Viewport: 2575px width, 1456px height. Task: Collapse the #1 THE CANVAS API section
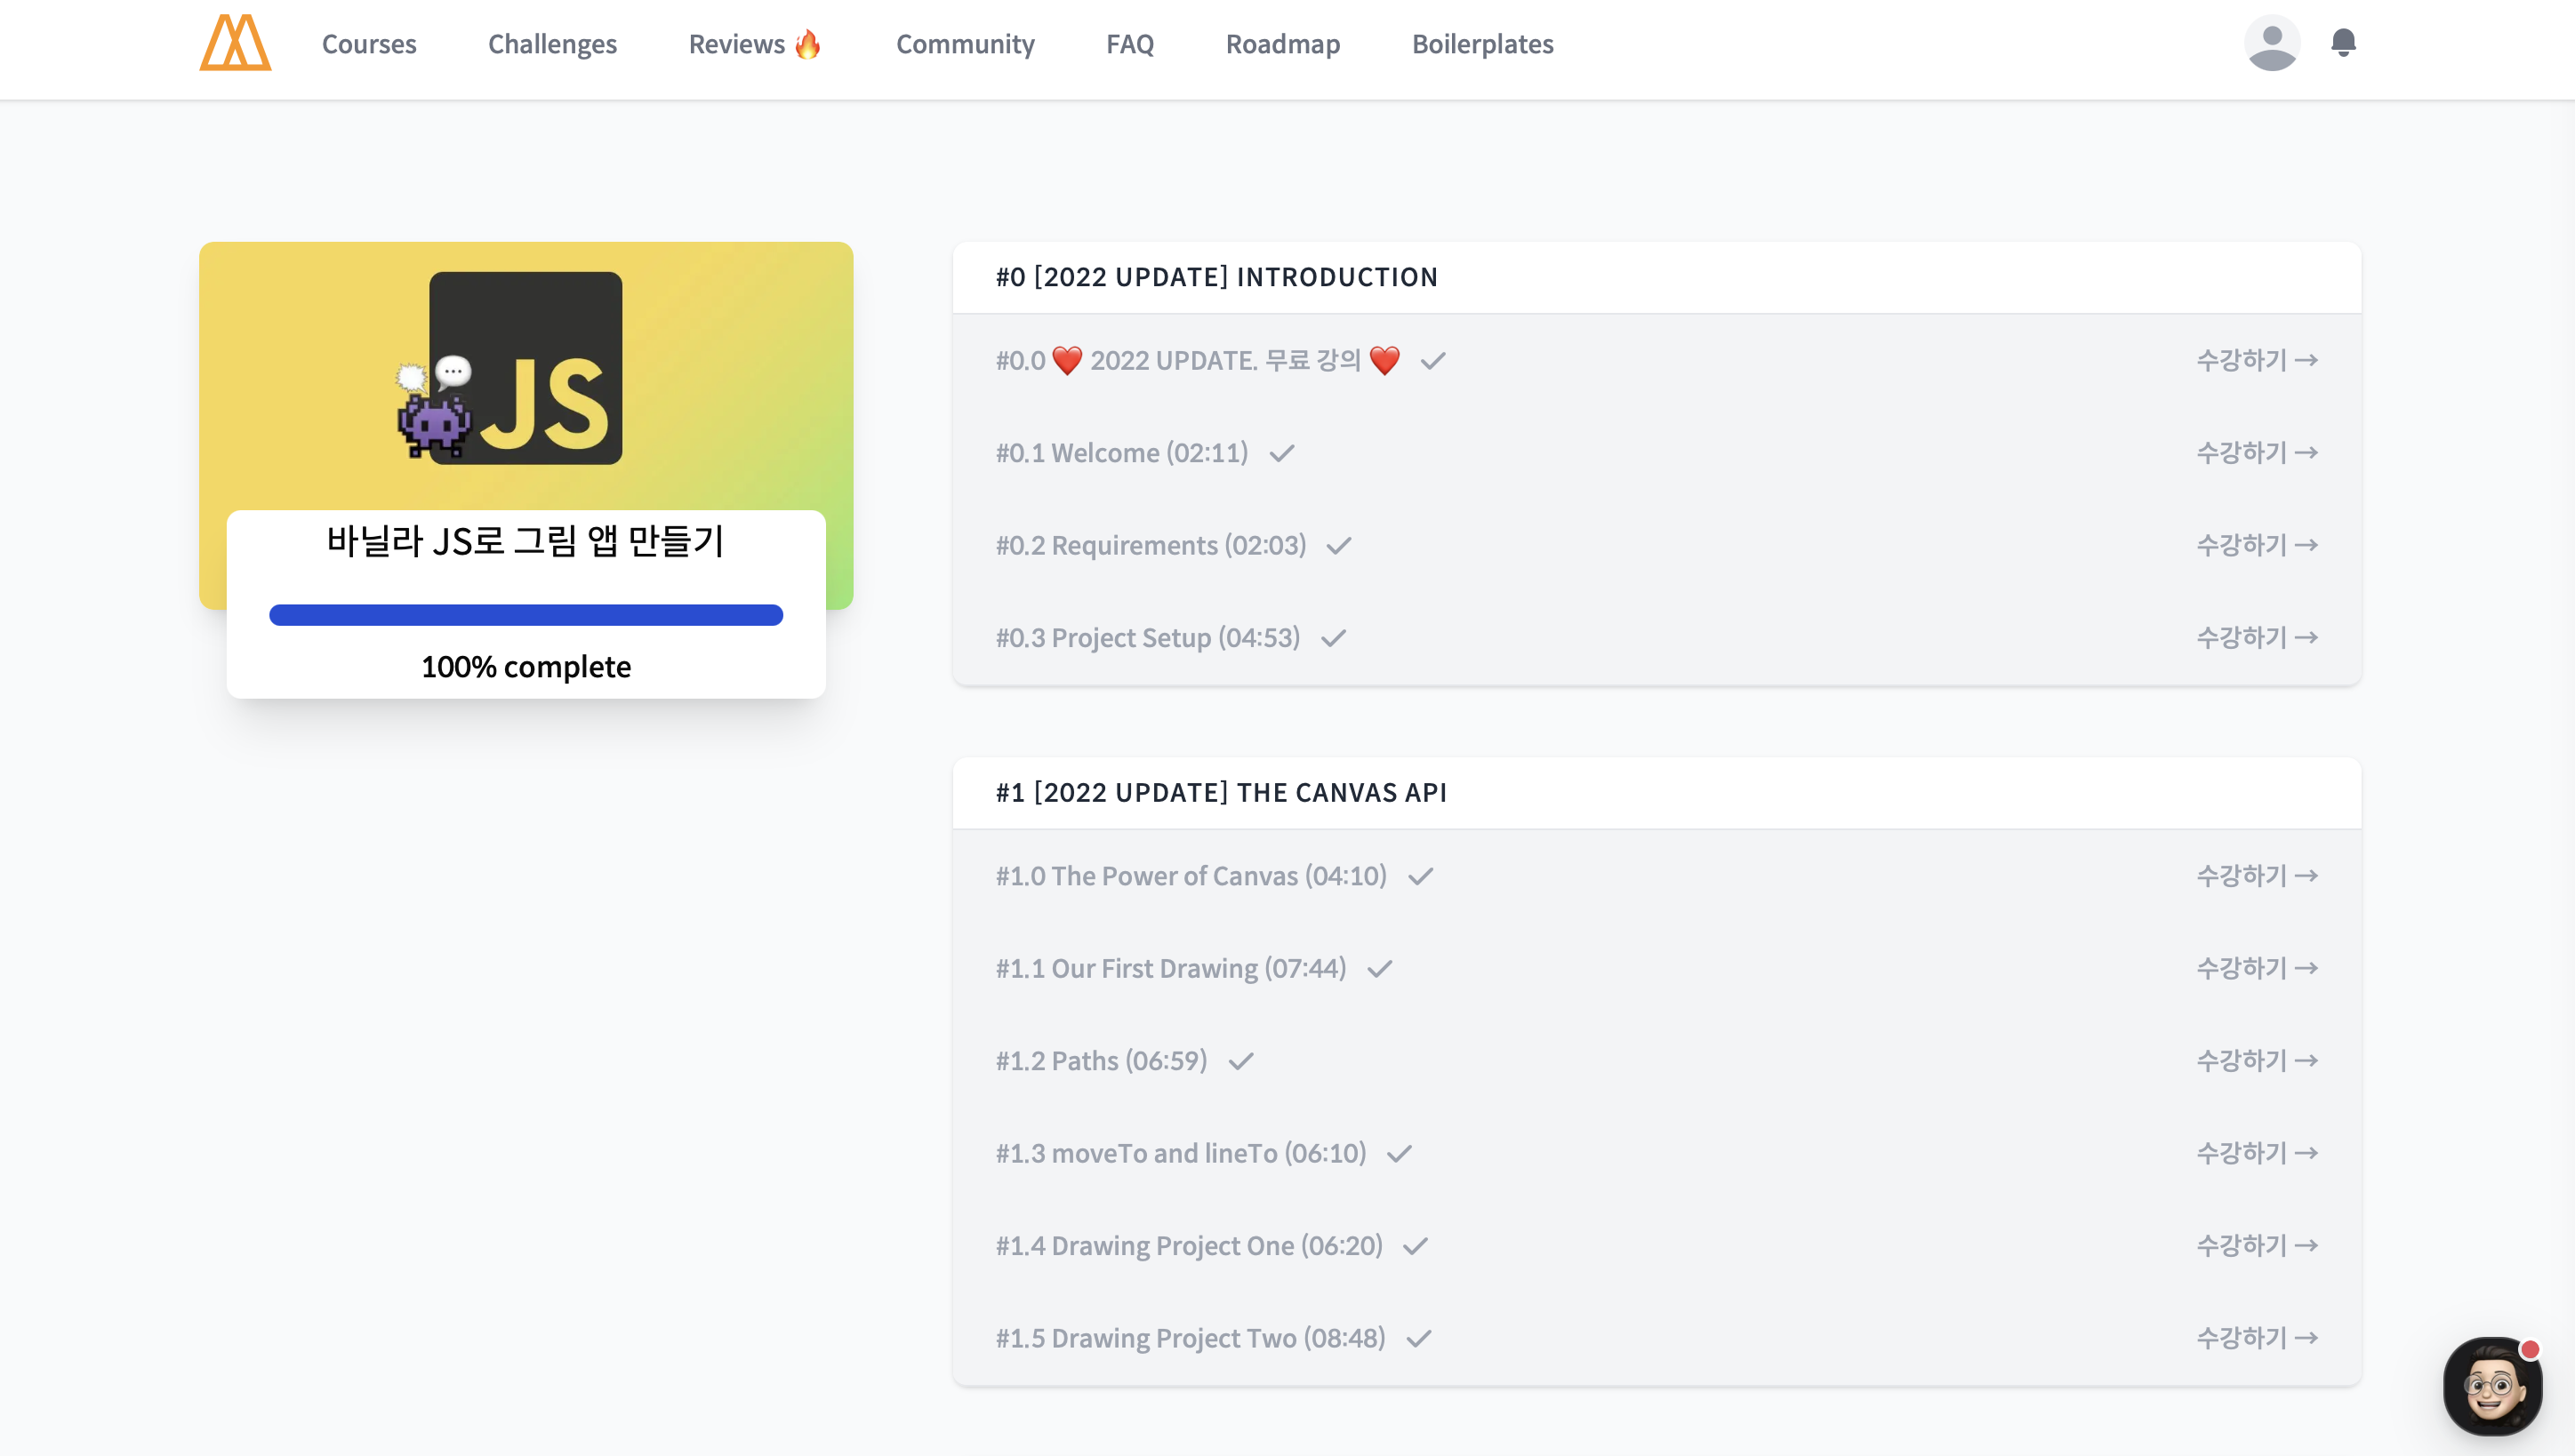click(1221, 792)
